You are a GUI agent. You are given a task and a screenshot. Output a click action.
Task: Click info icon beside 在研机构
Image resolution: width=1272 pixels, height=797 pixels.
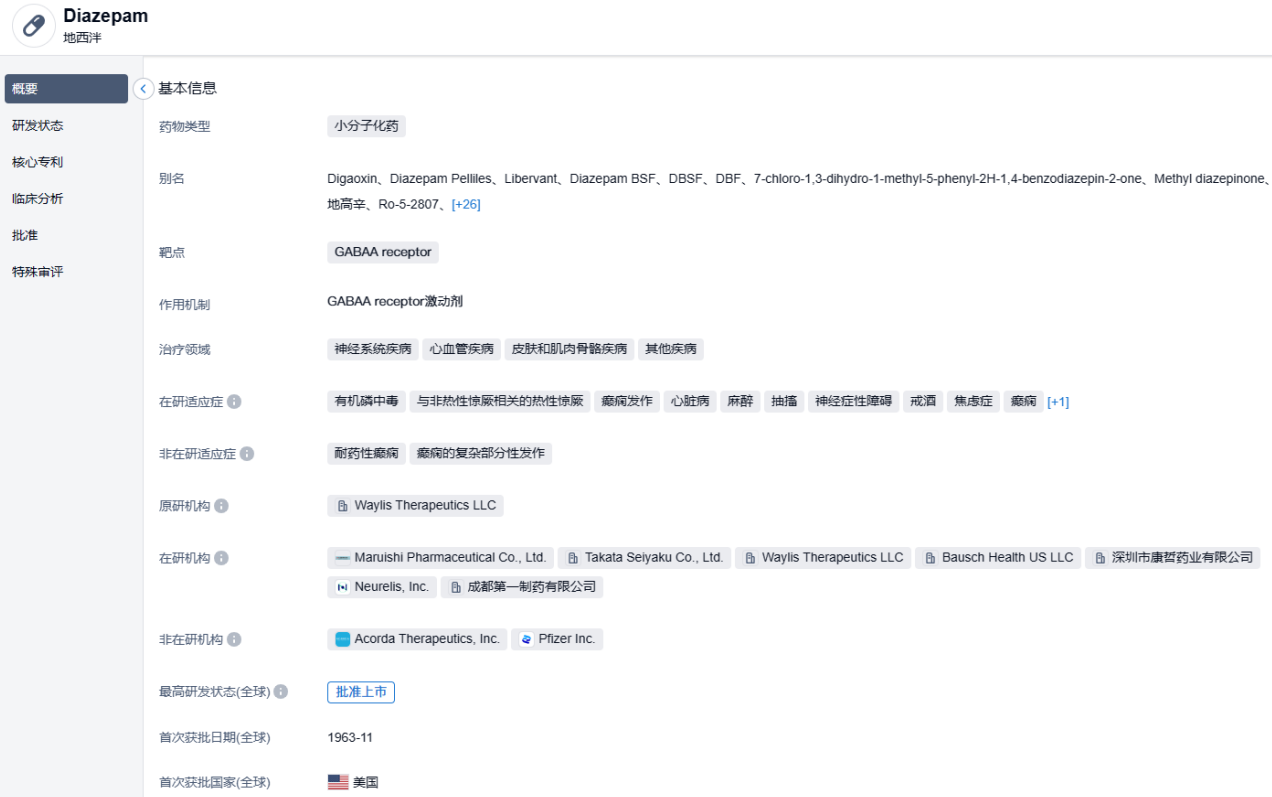[x=221, y=558]
